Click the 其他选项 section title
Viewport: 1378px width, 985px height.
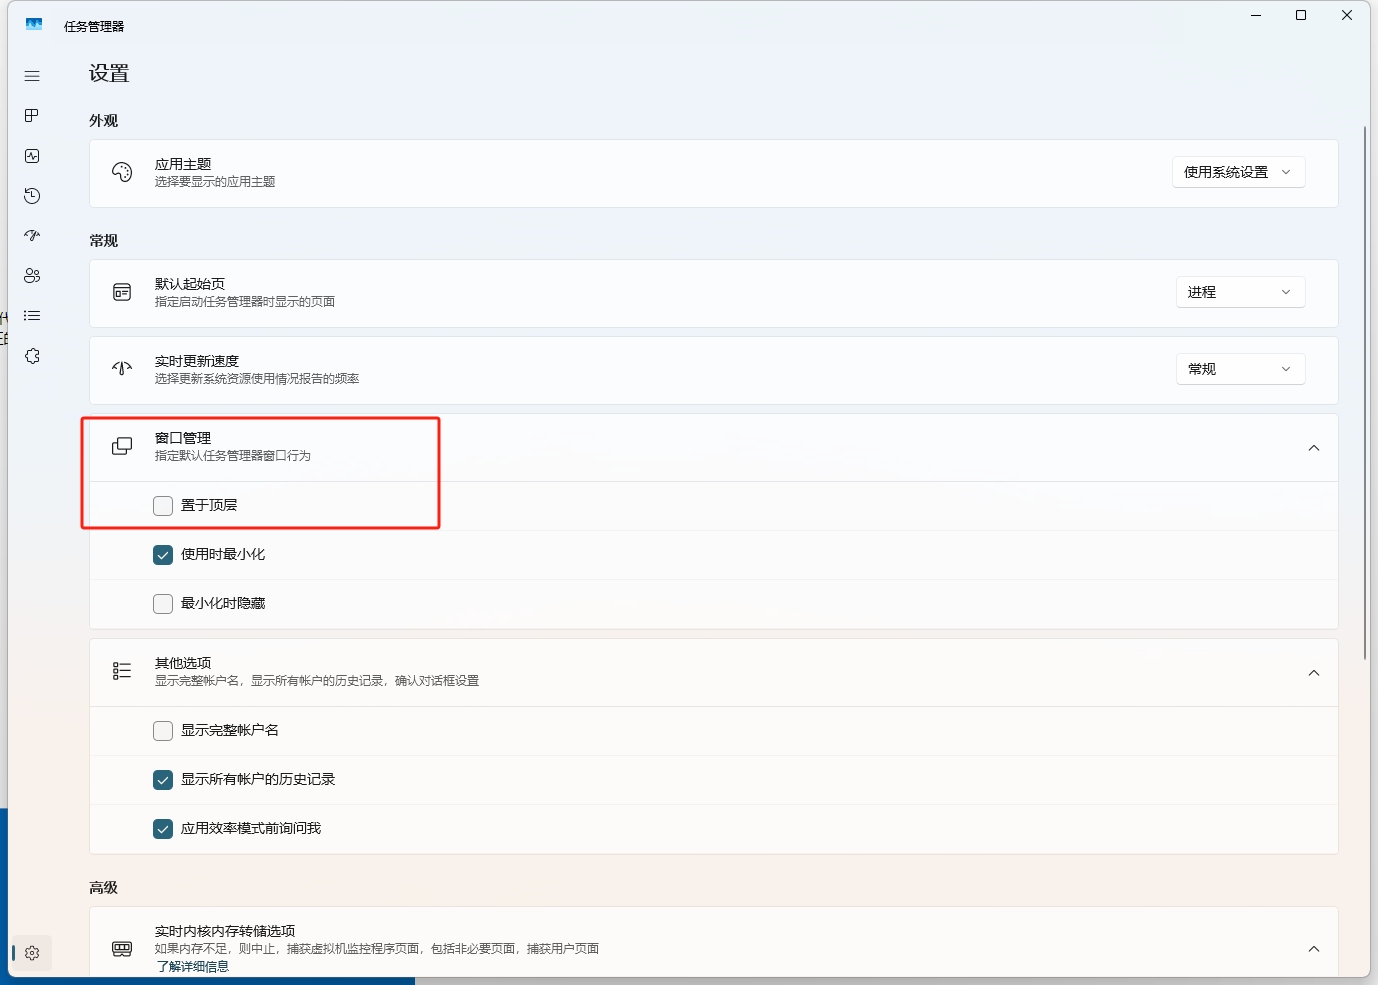coord(183,663)
